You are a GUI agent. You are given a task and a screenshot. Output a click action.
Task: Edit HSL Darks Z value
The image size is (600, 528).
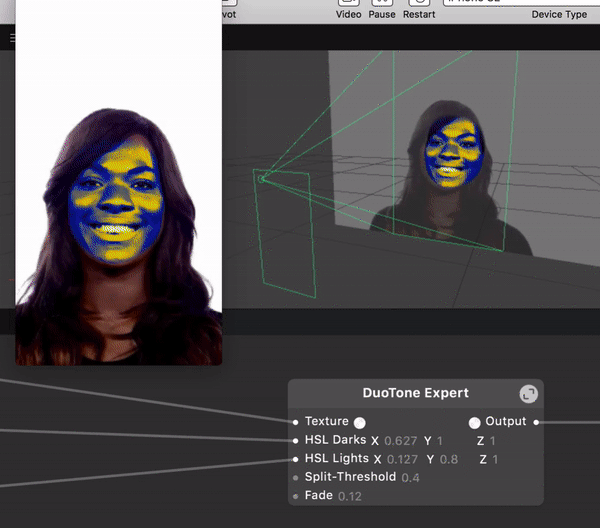click(x=492, y=441)
